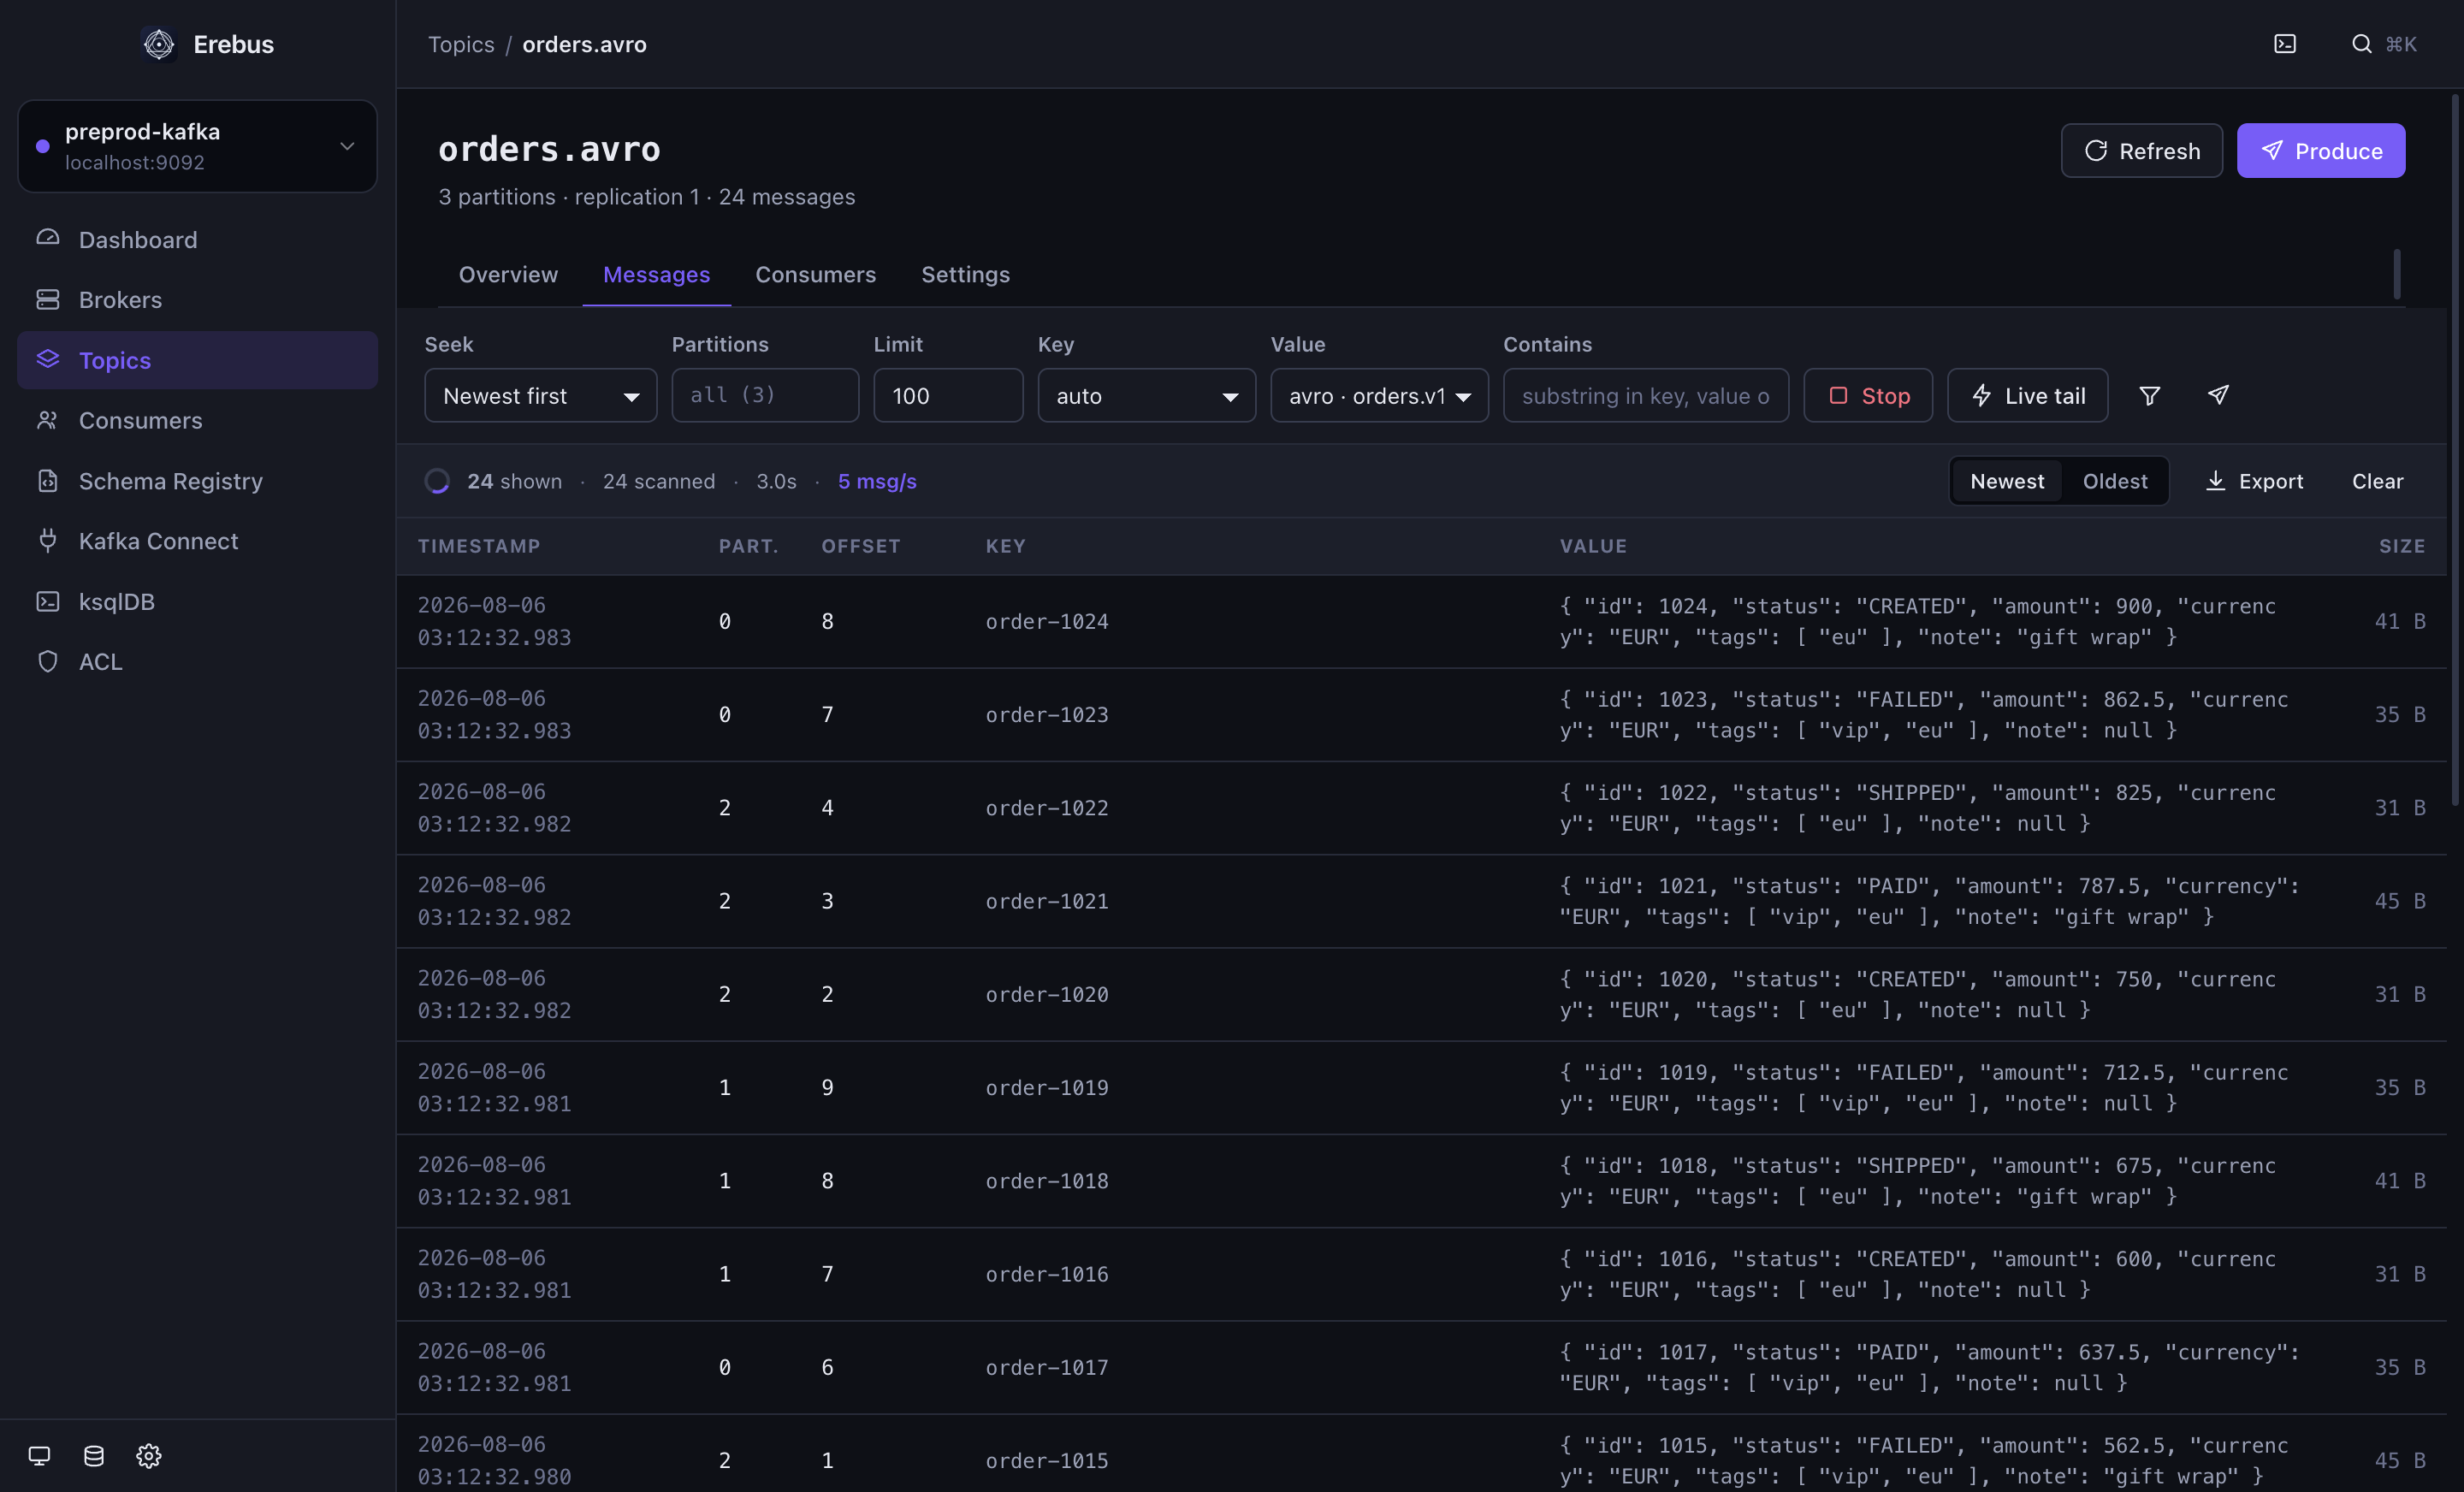Expand the preprod-kafka cluster selector
This screenshot has width=2464, height=1492.
point(197,146)
